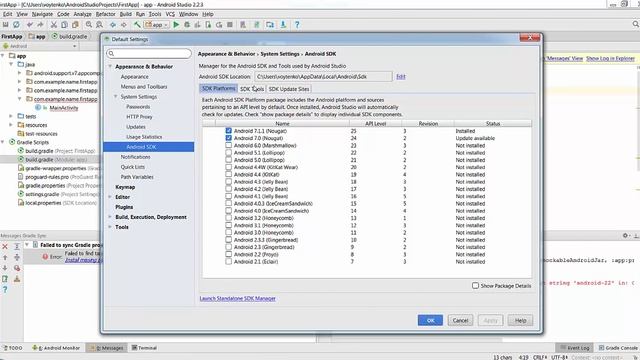This screenshot has height=360, width=640.
Task: Click the Synchronize toolbar icon
Action: 16,25
